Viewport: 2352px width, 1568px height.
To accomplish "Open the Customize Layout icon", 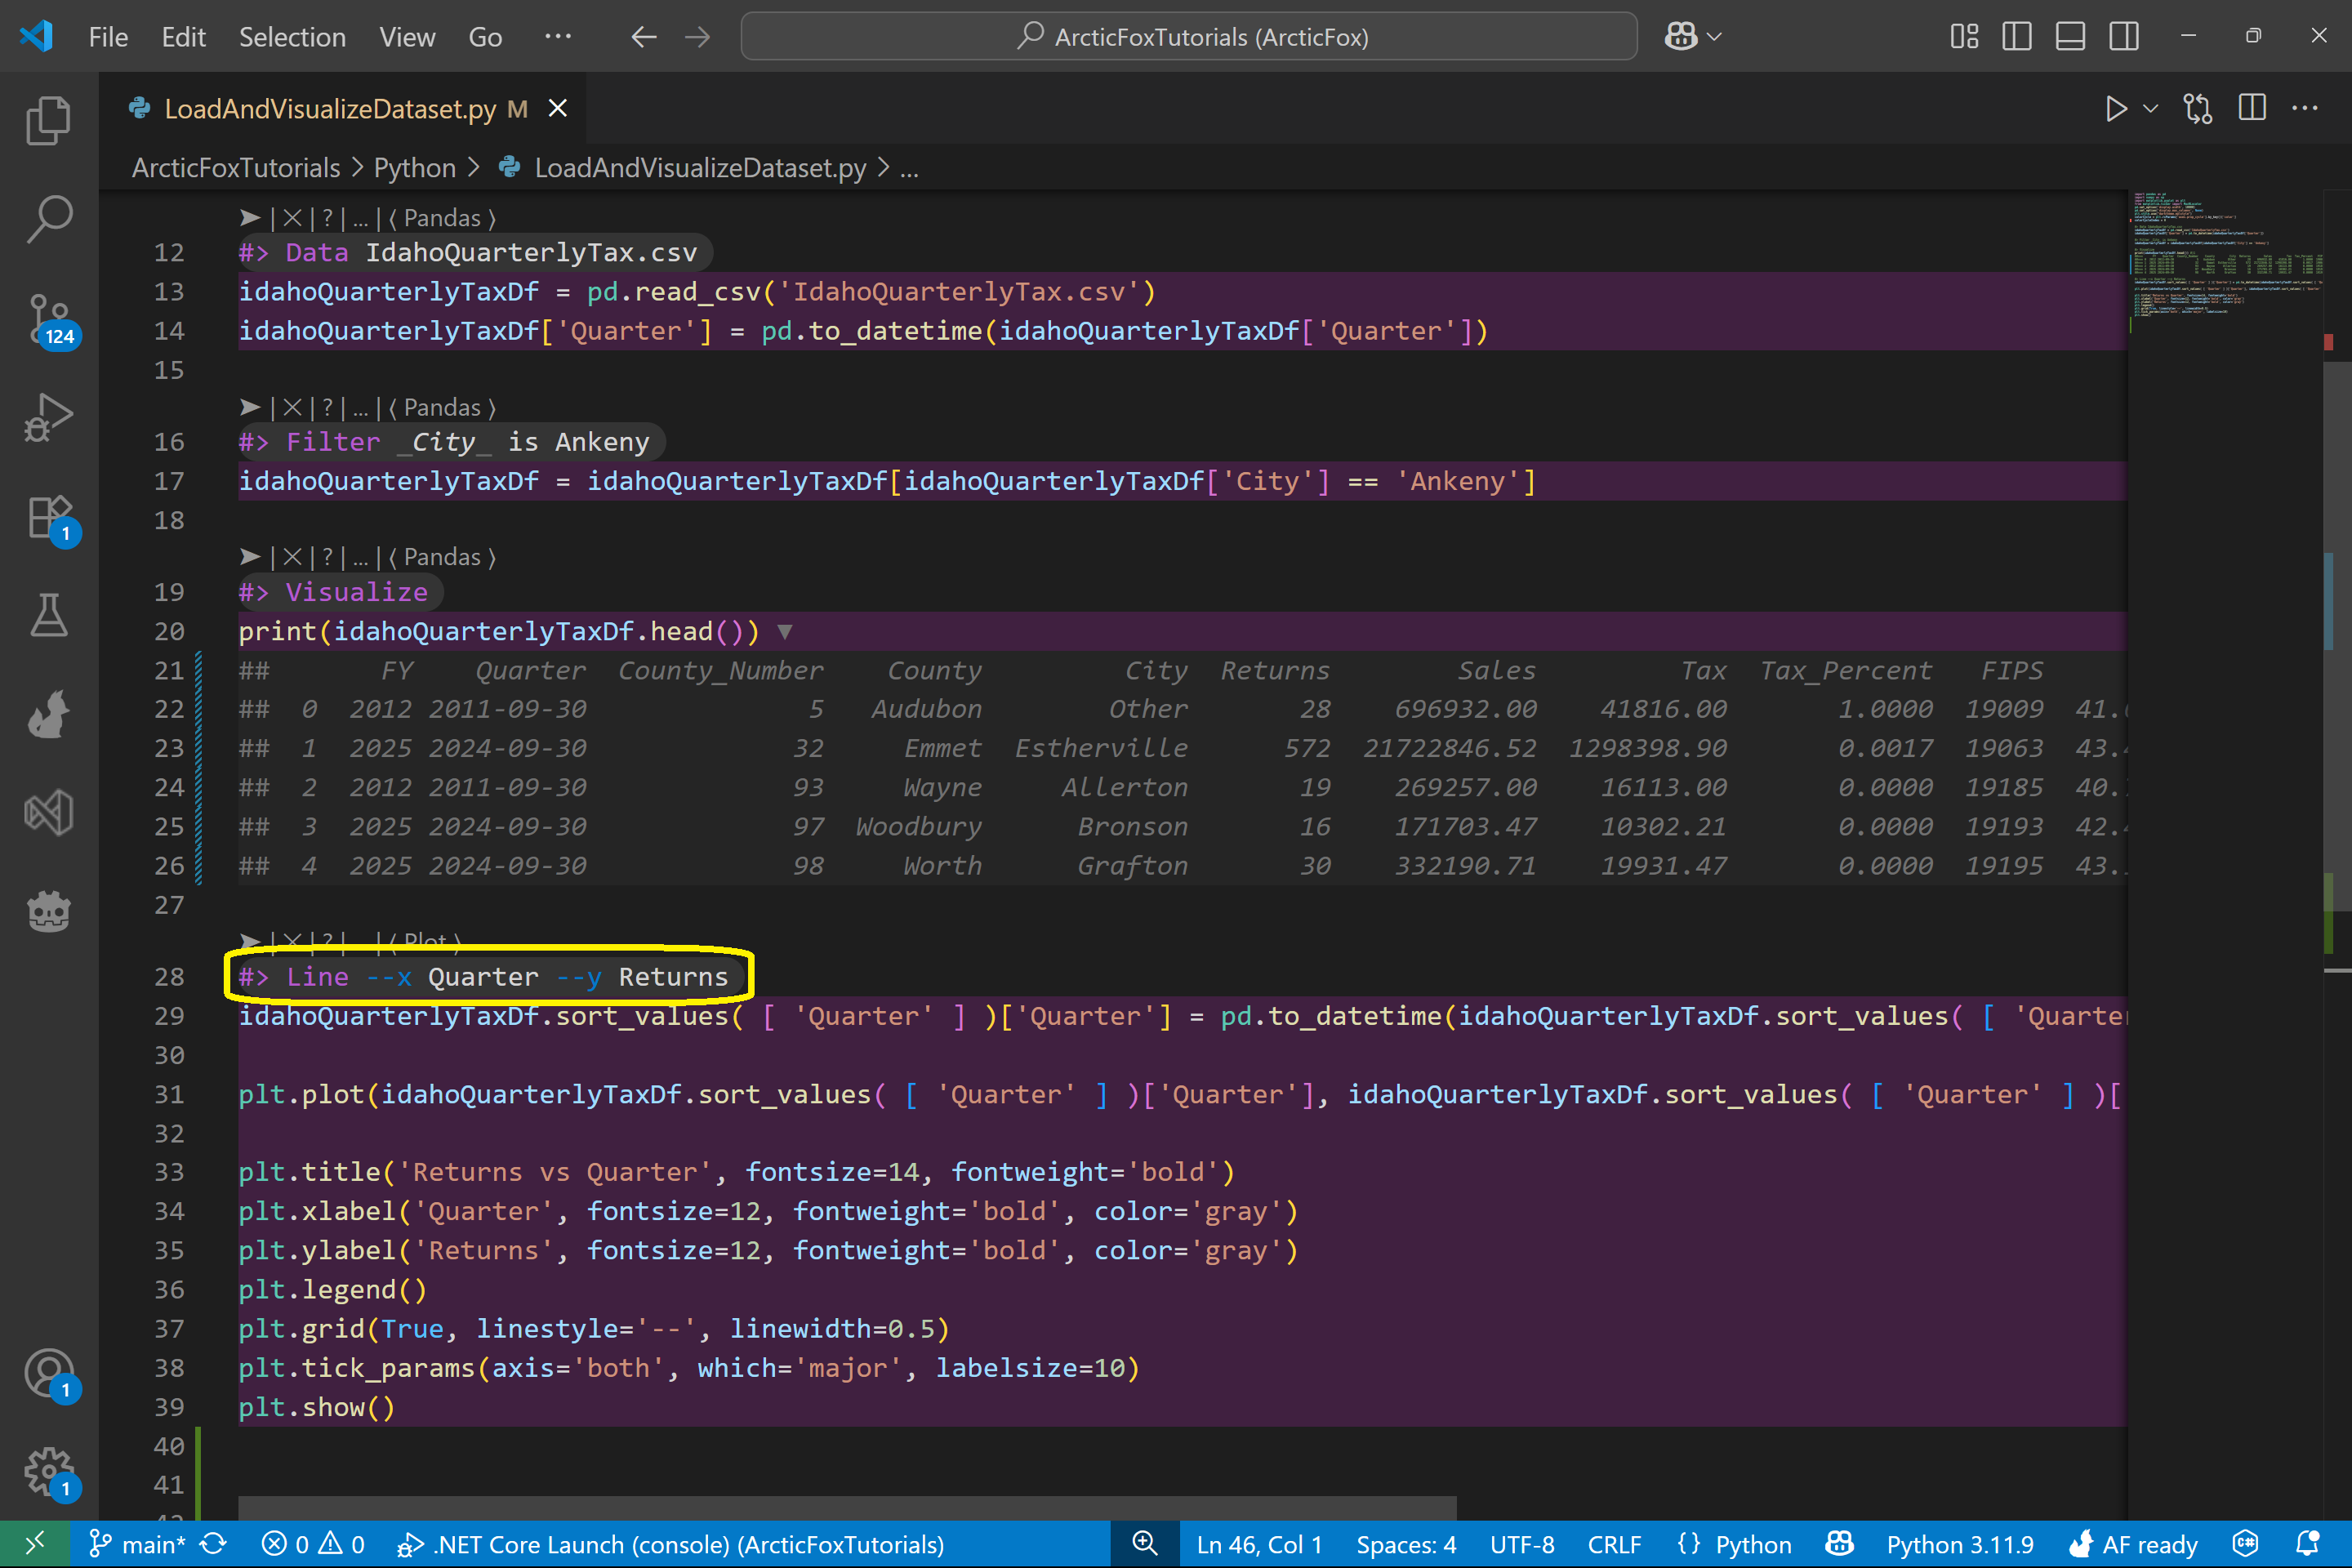I will [x=1964, y=37].
